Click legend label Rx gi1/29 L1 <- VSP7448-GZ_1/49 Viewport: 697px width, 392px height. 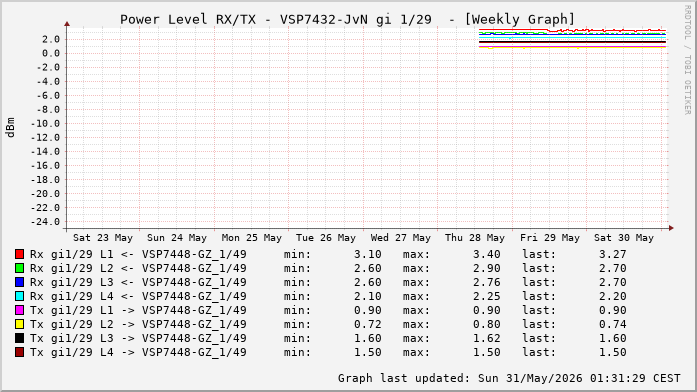pyautogui.click(x=138, y=254)
